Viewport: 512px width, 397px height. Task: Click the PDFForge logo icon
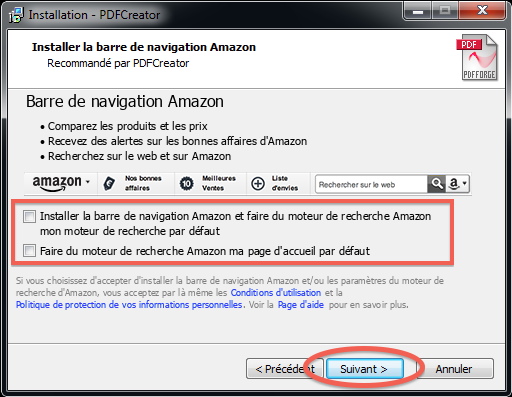pos(477,57)
